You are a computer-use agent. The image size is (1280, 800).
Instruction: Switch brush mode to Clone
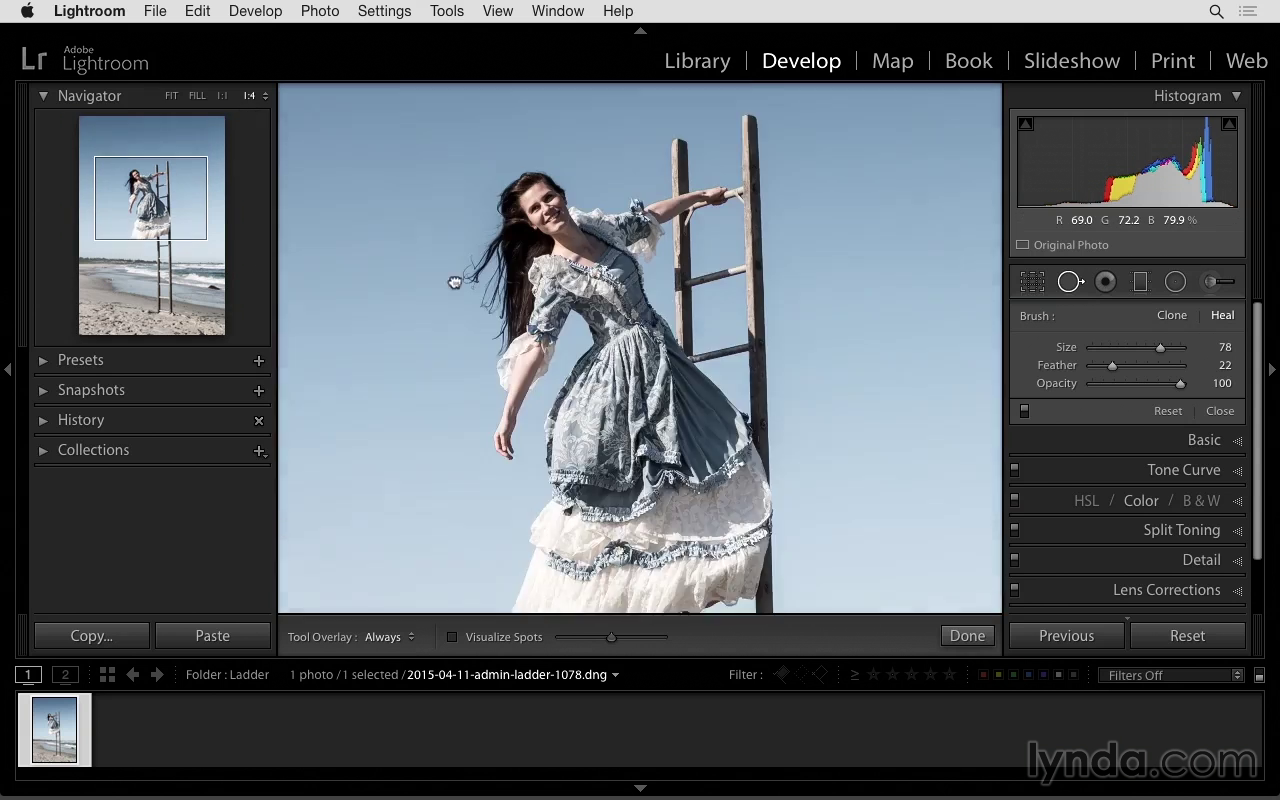1172,315
